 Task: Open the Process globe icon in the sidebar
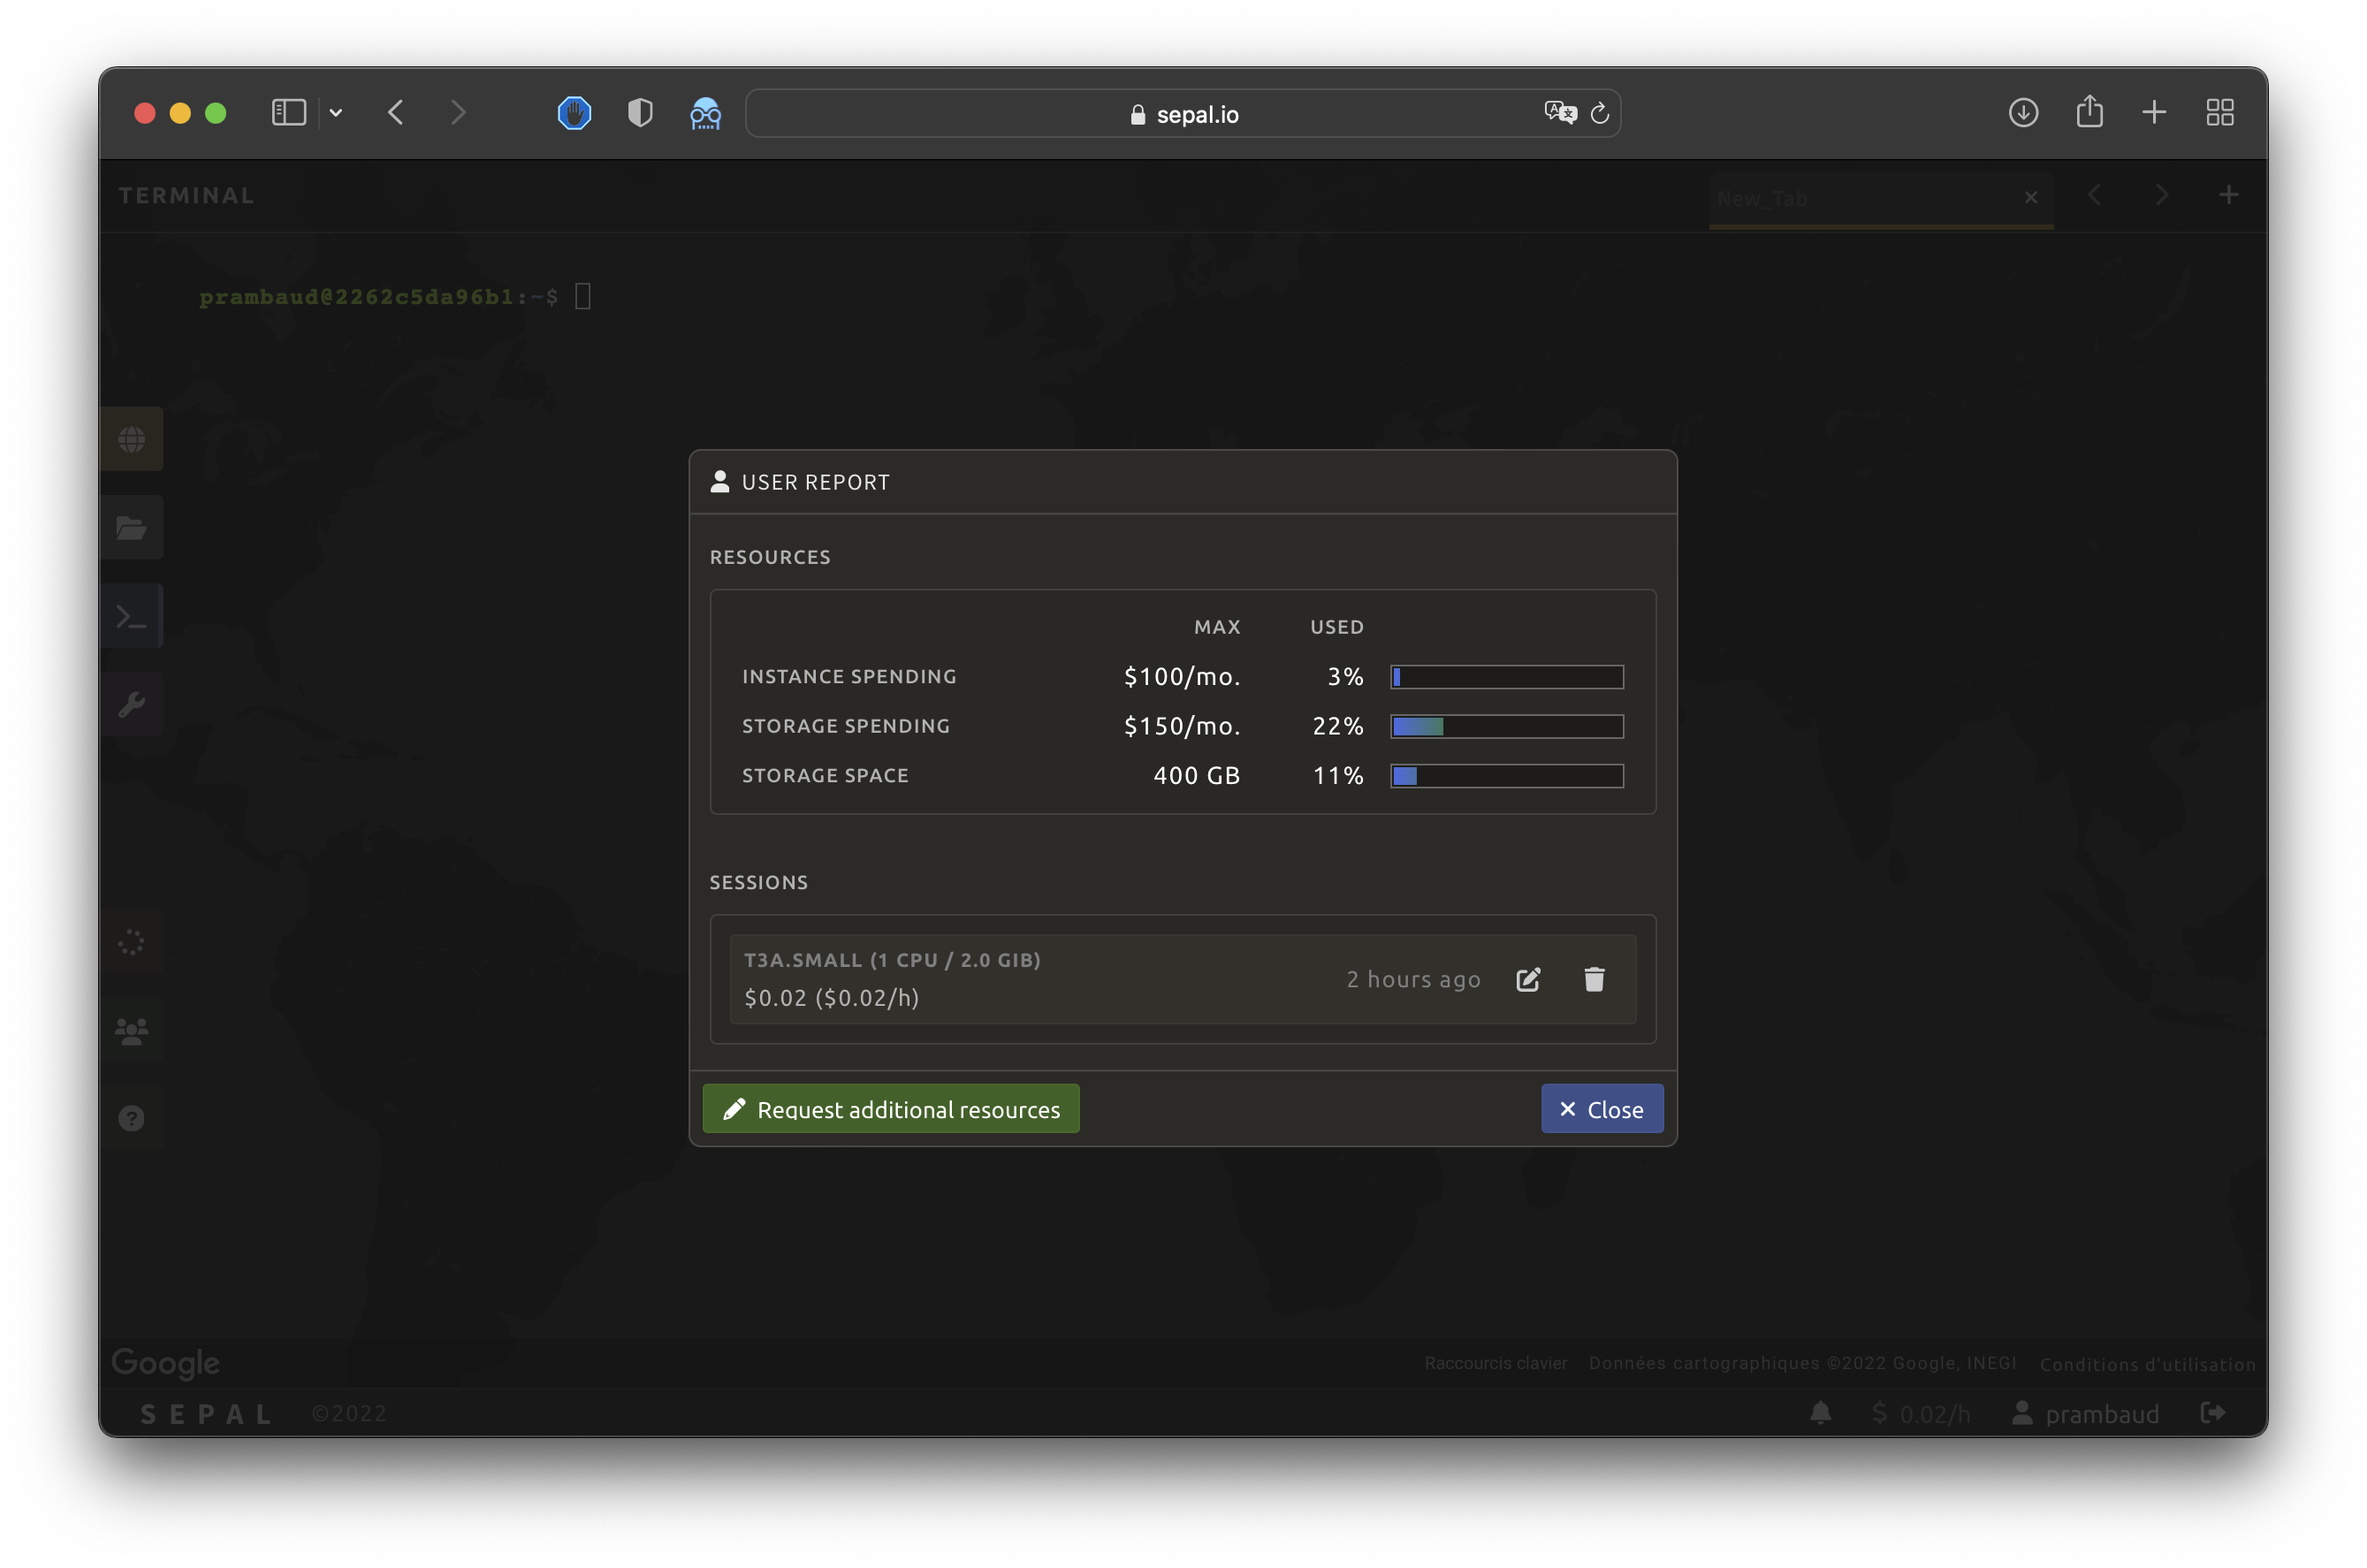[132, 439]
